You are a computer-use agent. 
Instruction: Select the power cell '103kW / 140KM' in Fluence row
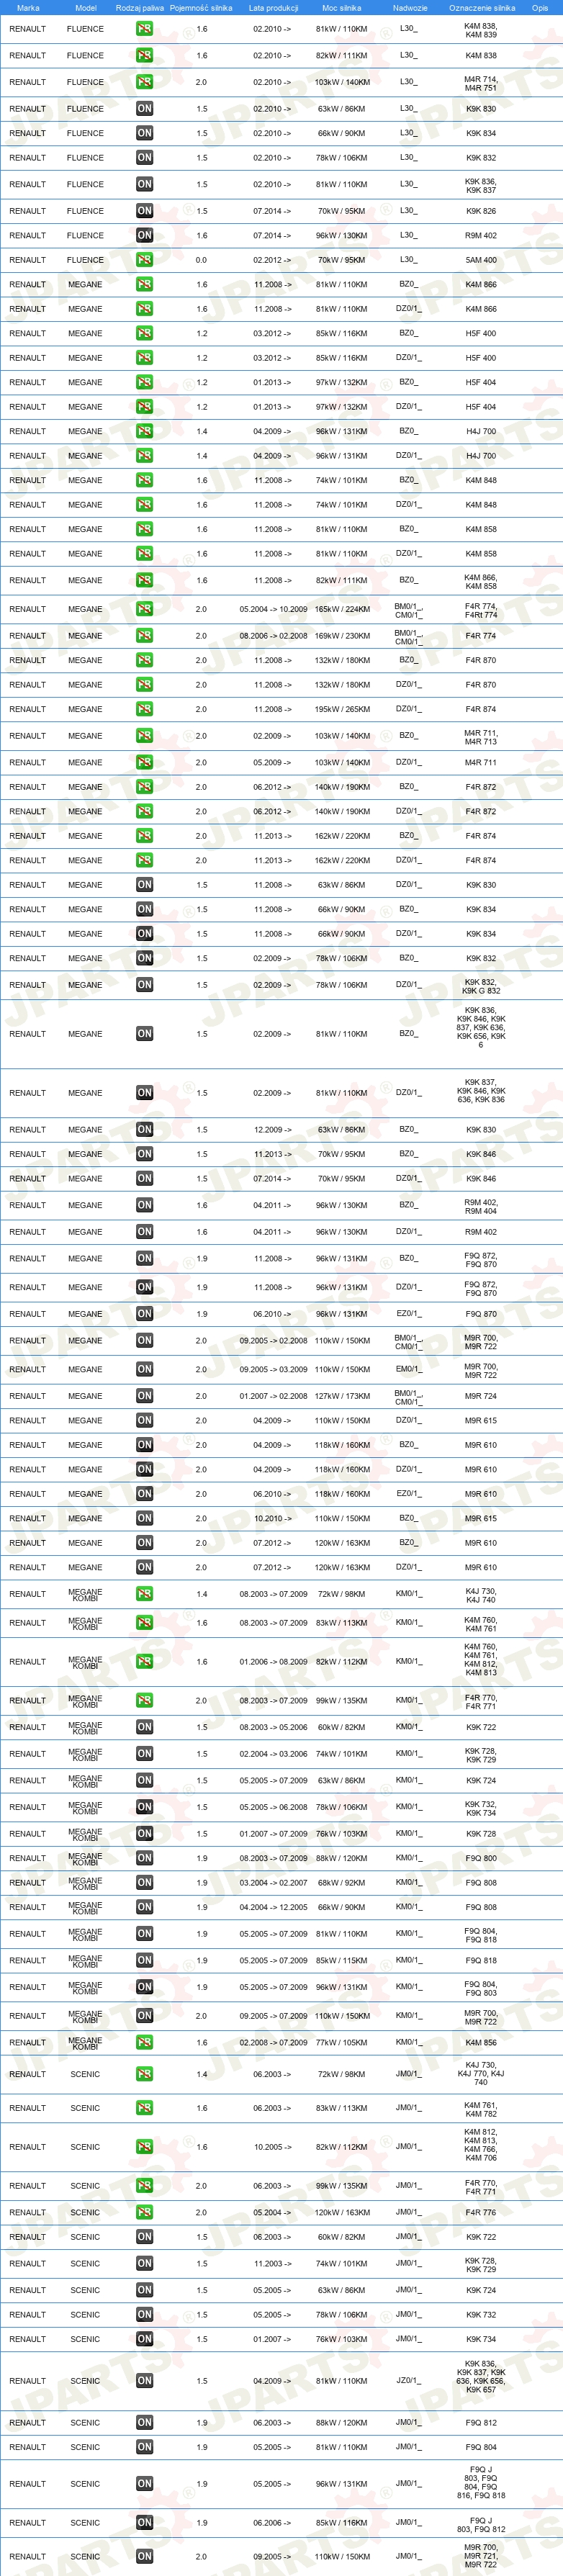point(342,82)
